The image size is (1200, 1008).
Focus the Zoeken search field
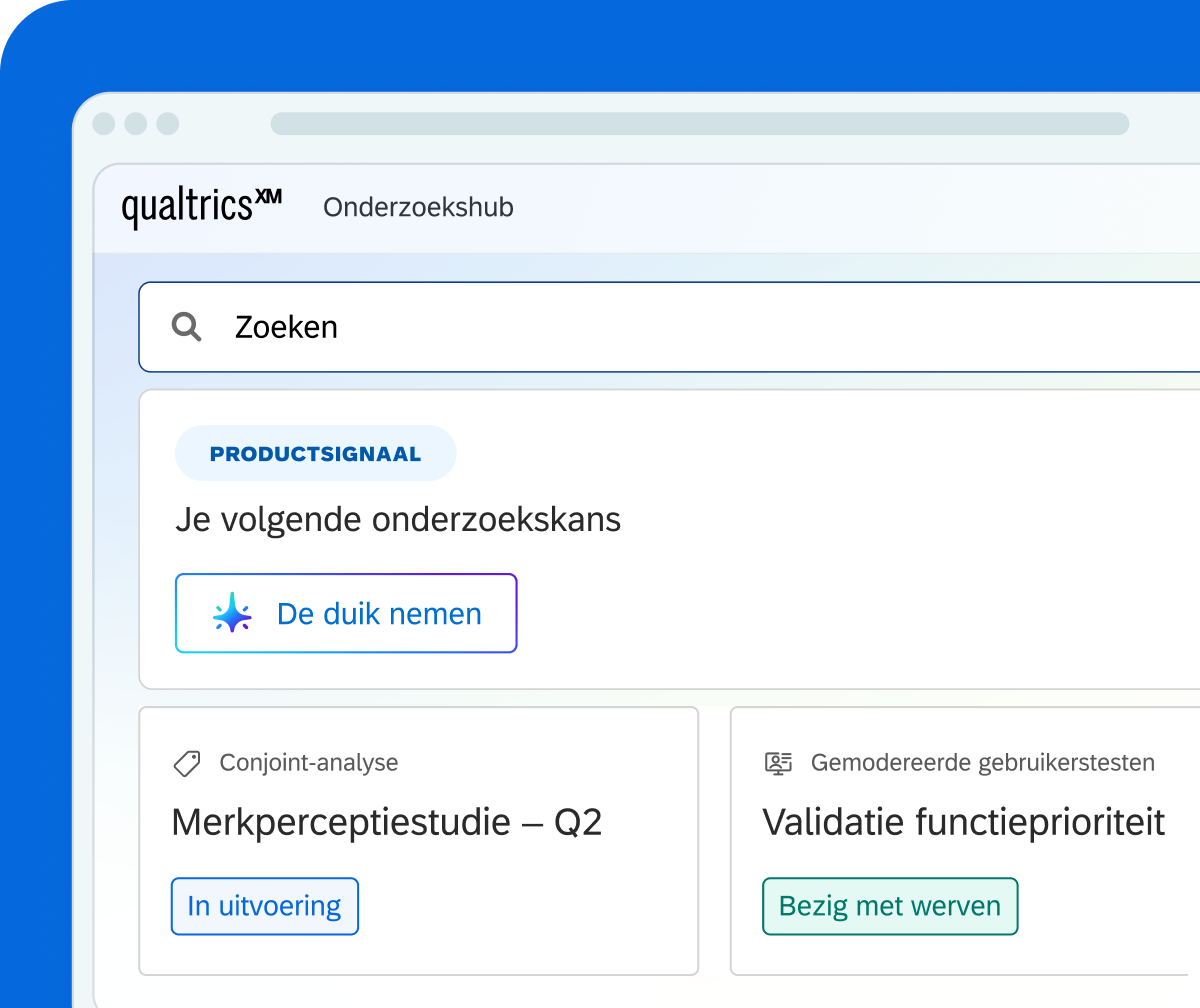pyautogui.click(x=669, y=327)
